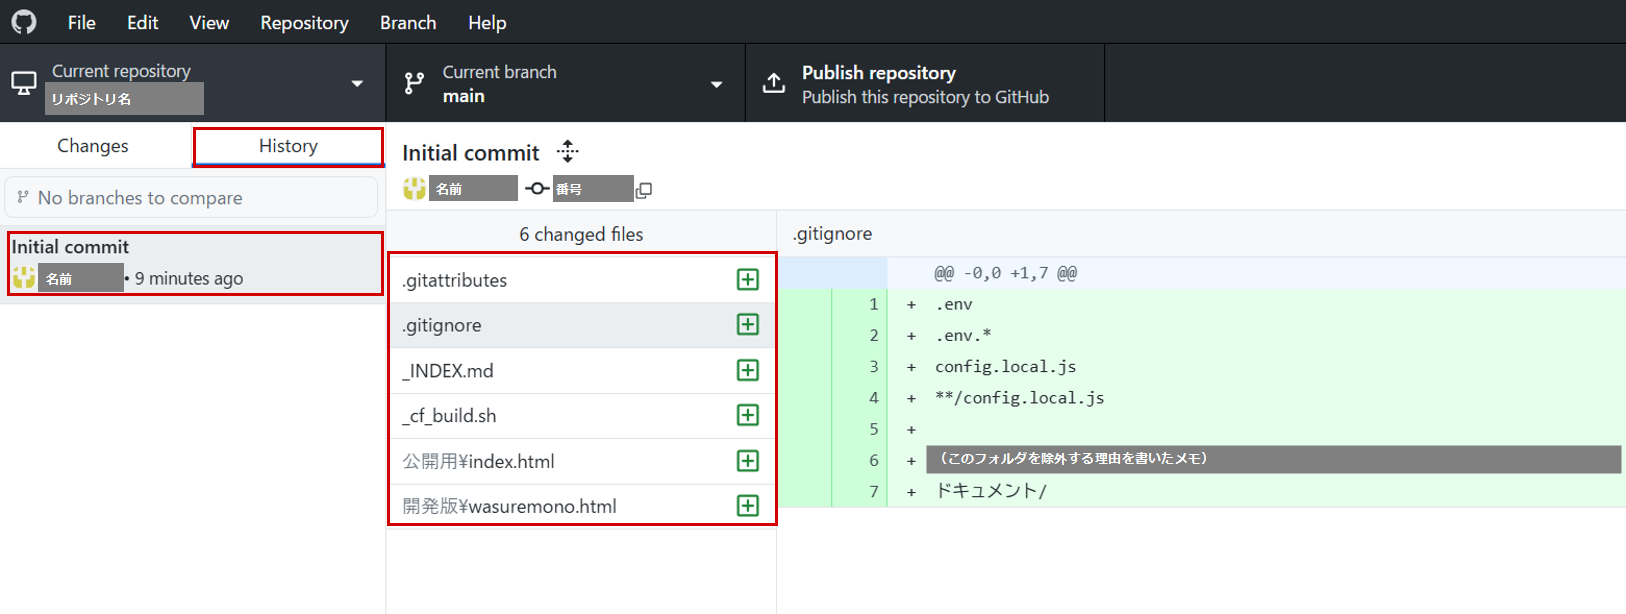1626x614 pixels.
Task: Click the @@ -0,0 +1,7 @@ hunk header
Action: click(x=1005, y=273)
